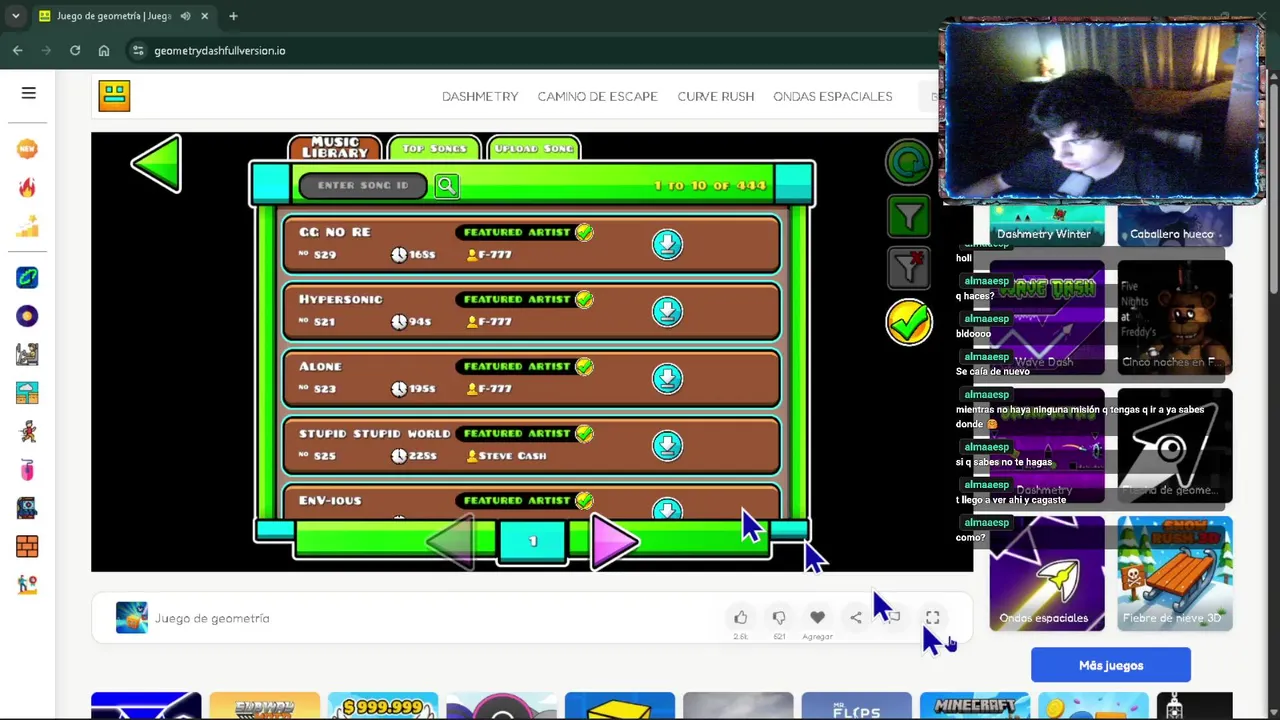Download the Stupid Stupid World song
1280x720 pixels.
click(667, 445)
